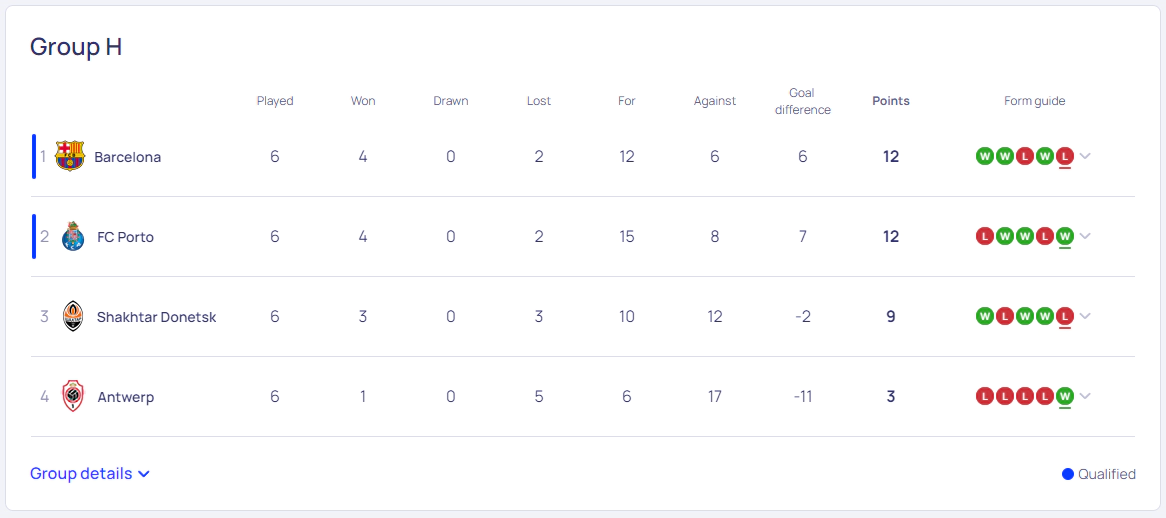Click the Barcelona club crest
The image size is (1166, 518).
(x=70, y=156)
